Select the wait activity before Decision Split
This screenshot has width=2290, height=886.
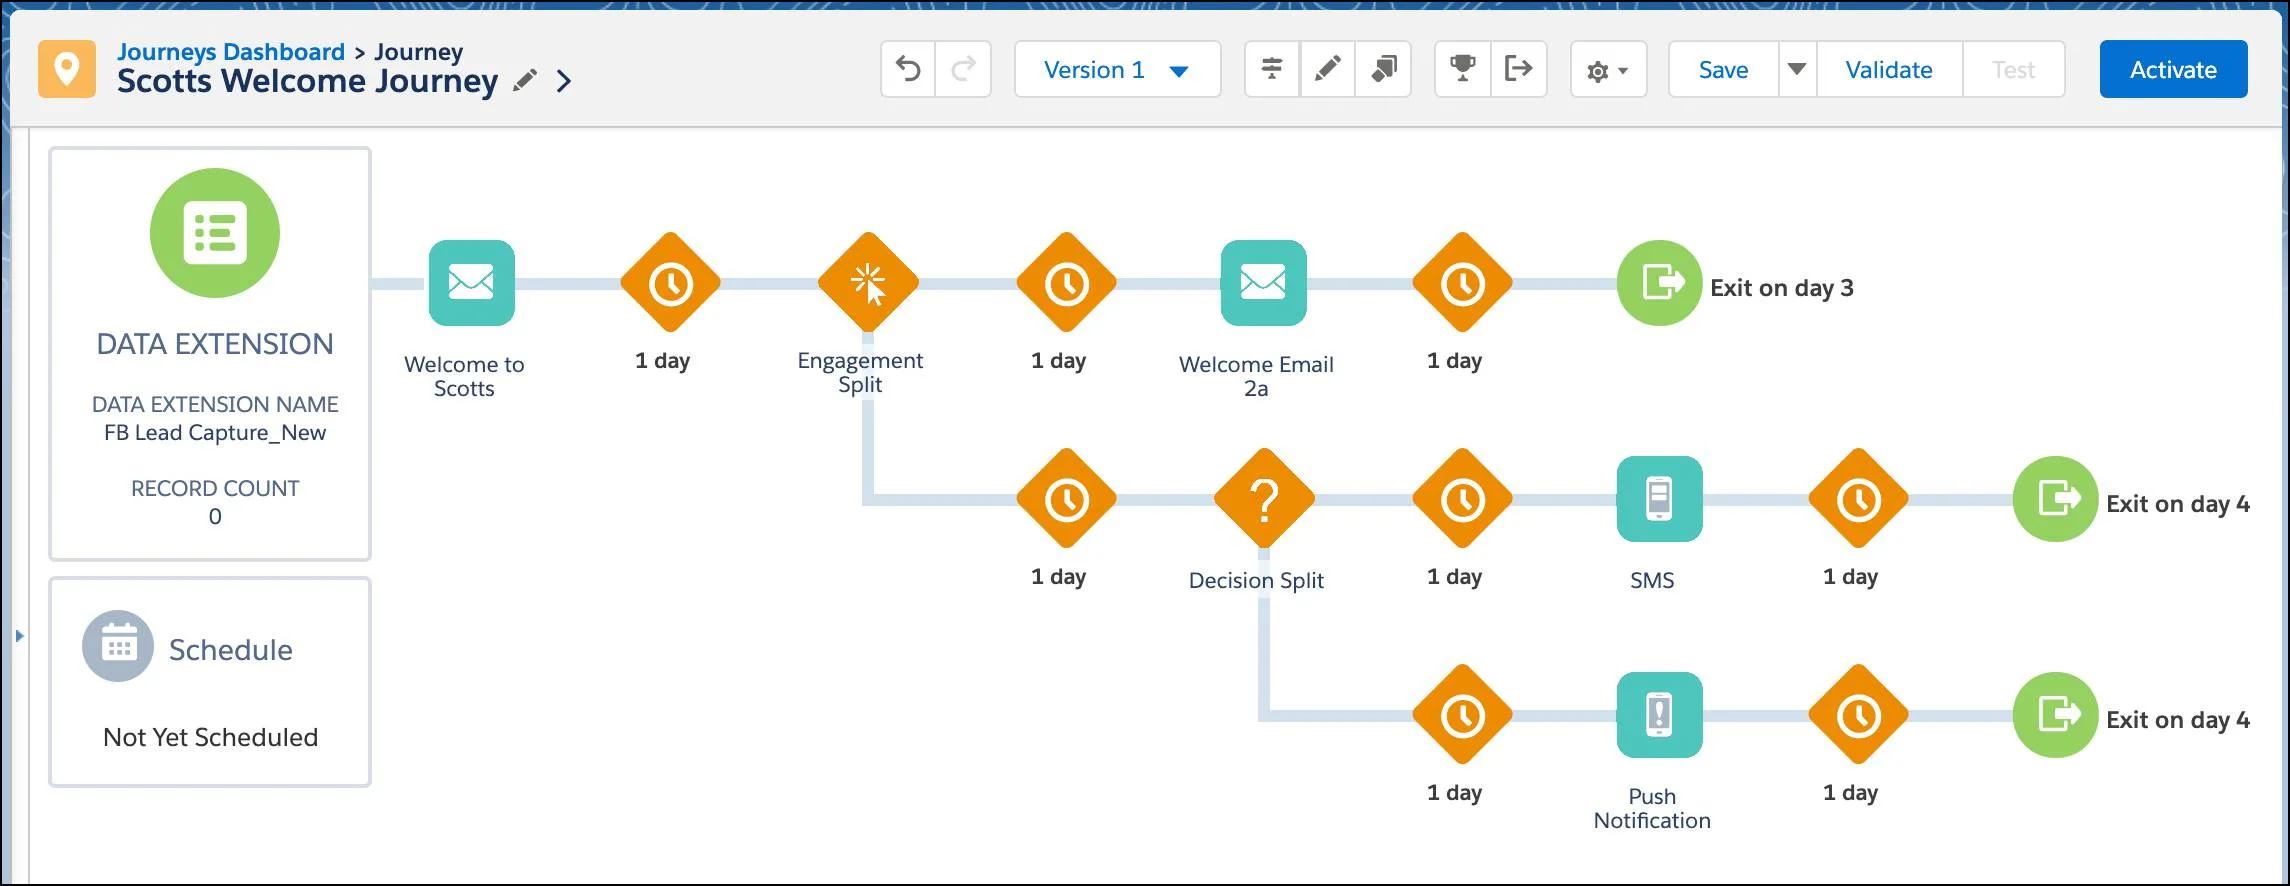coord(1066,499)
